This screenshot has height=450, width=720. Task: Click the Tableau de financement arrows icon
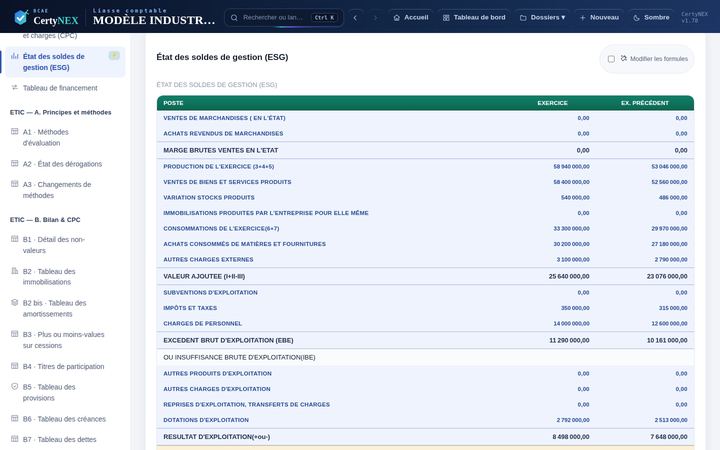click(x=15, y=87)
